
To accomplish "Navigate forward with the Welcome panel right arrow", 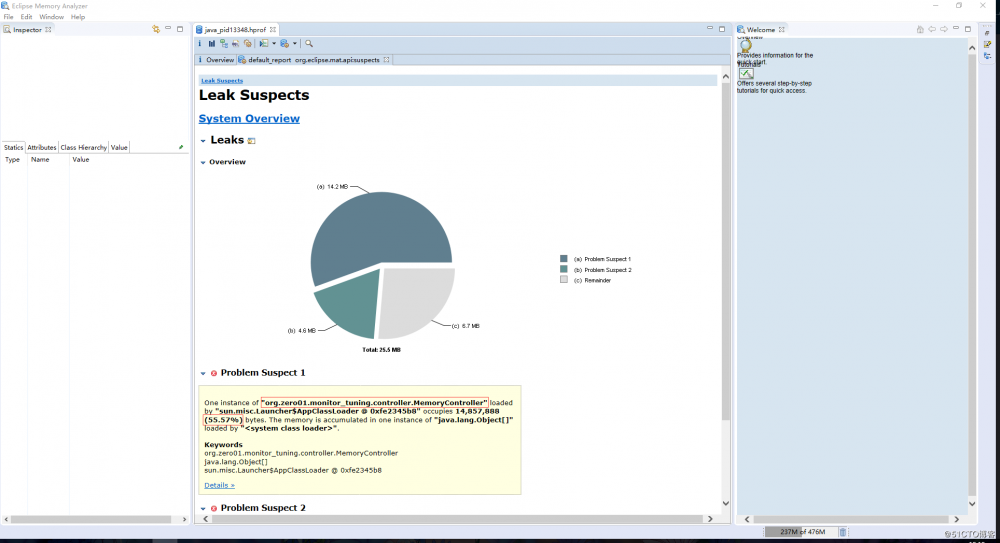I will (943, 29).
